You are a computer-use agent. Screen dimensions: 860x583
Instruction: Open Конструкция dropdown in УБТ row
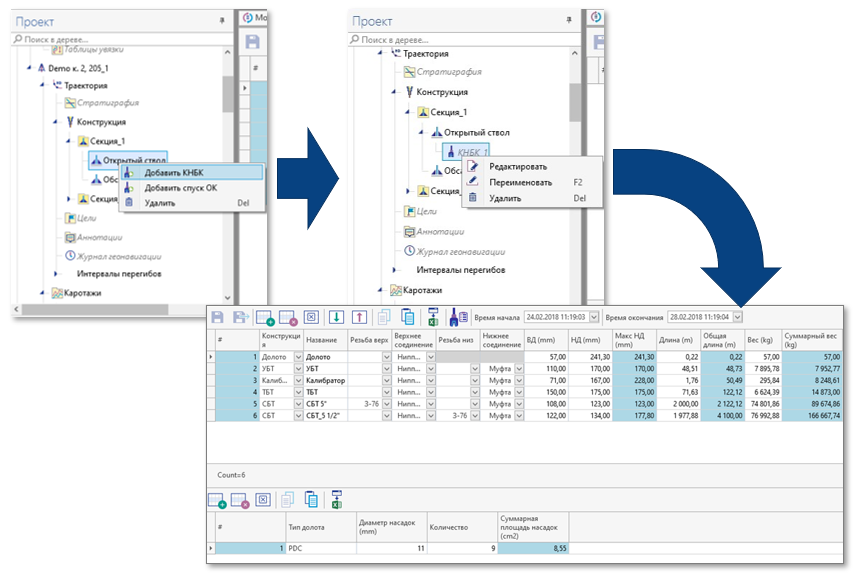(x=298, y=369)
